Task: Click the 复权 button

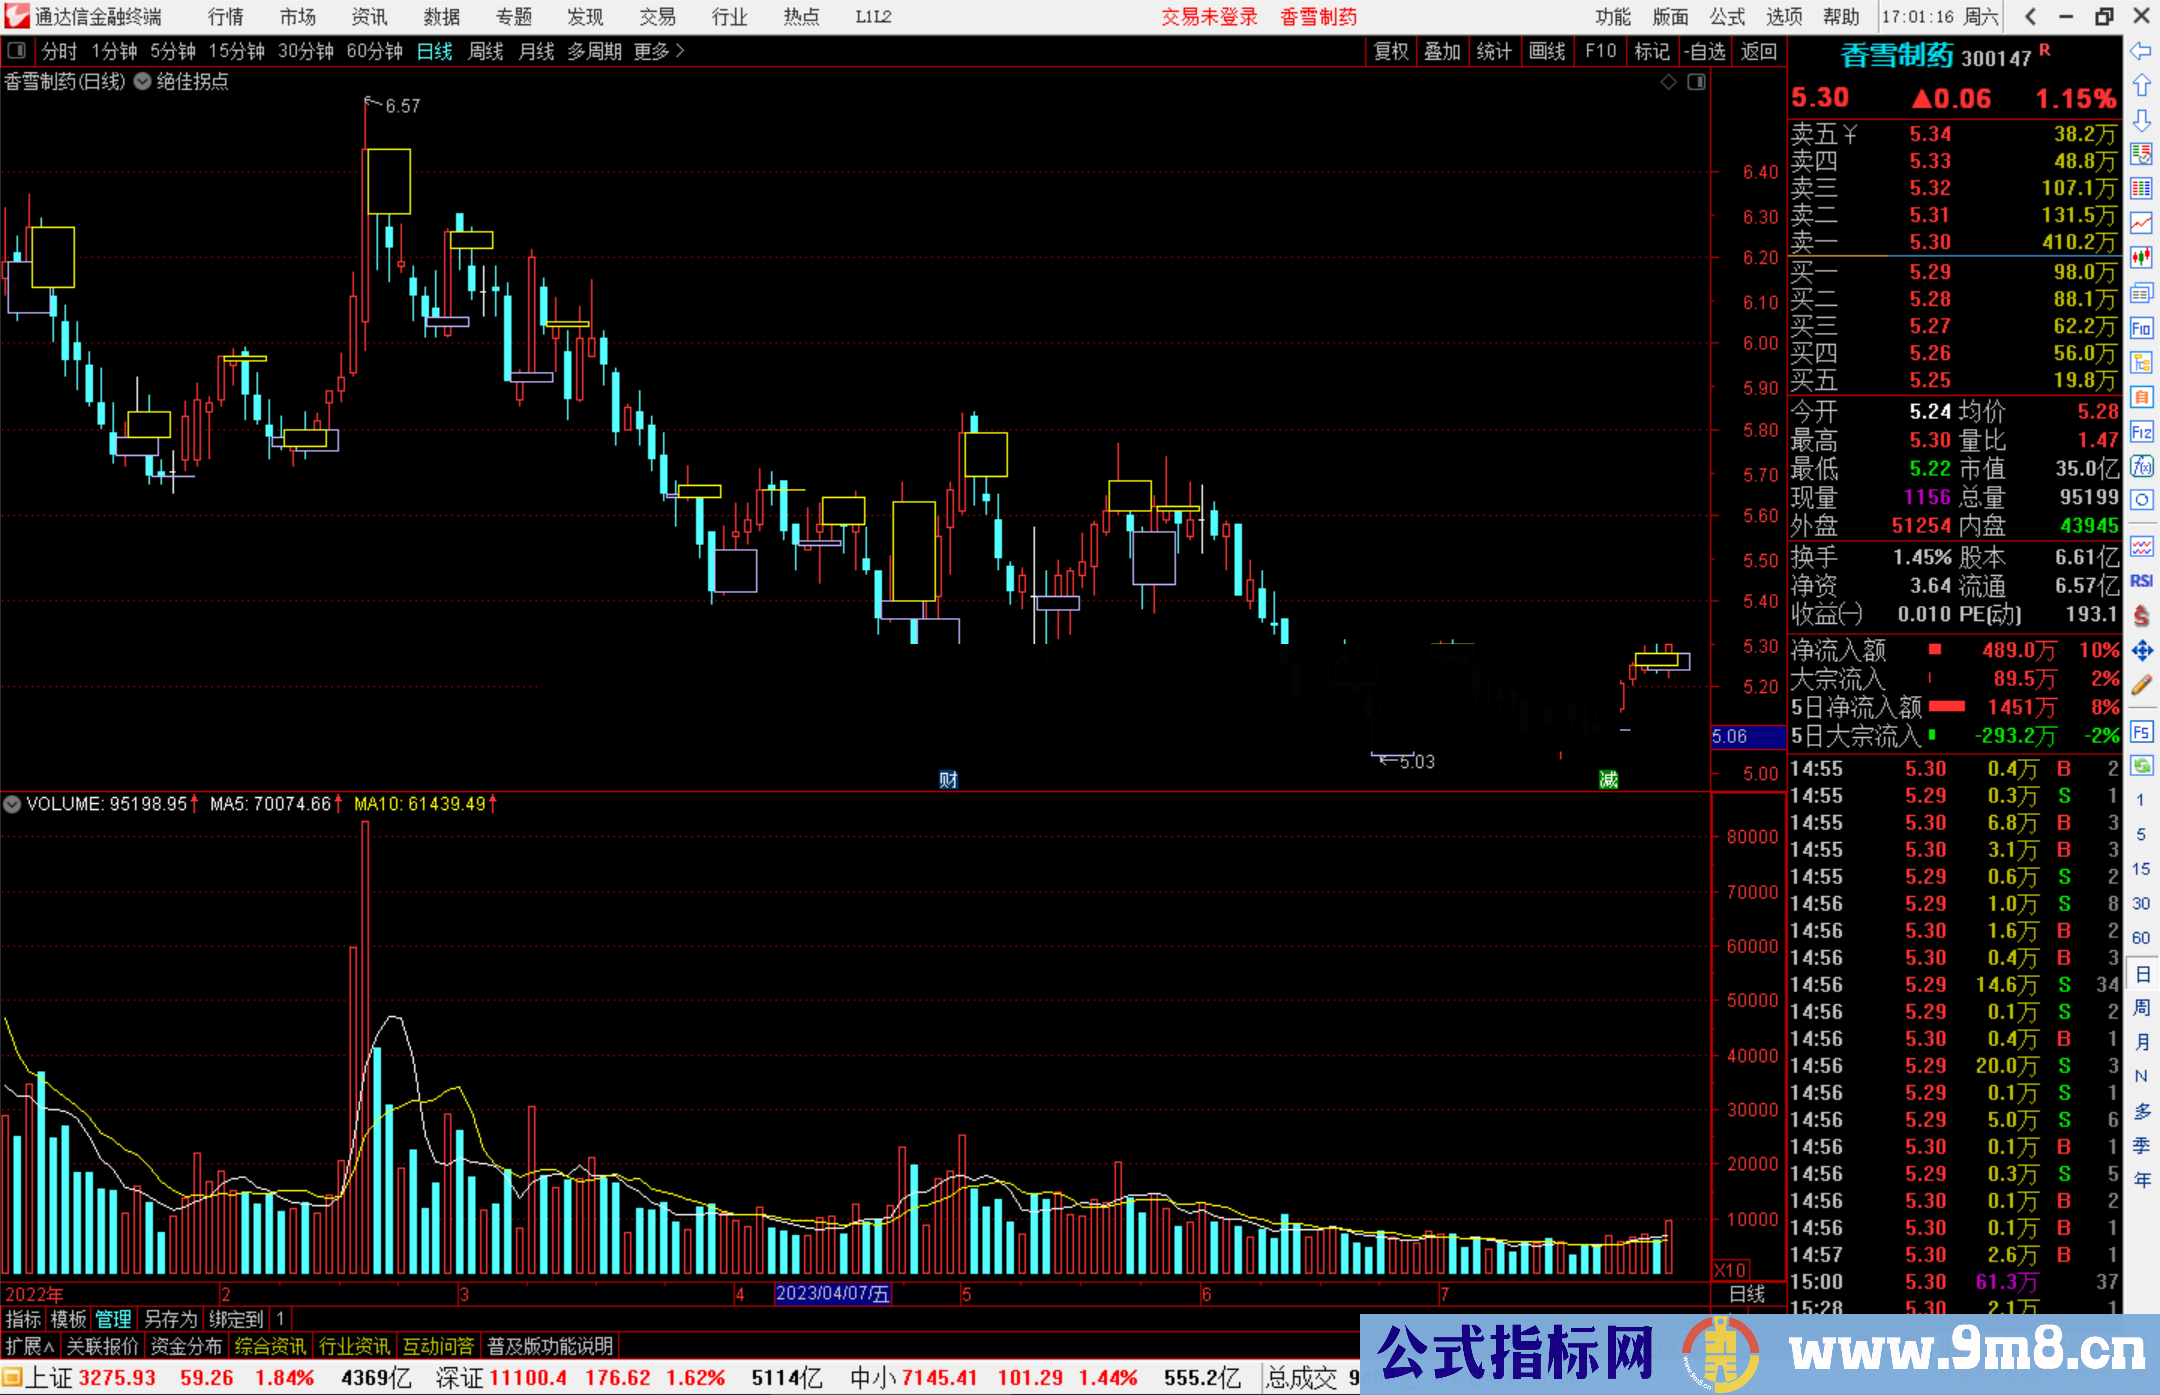Action: click(x=1390, y=51)
